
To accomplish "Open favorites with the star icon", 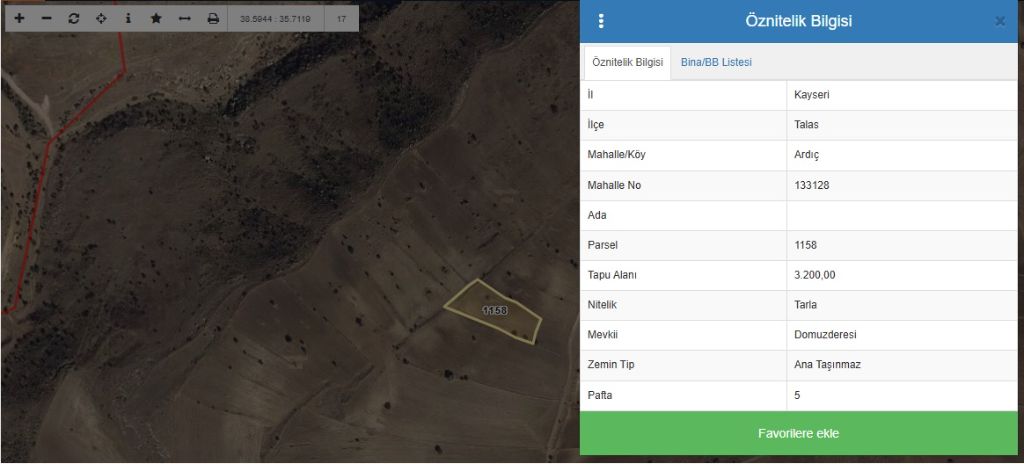I will click(156, 18).
